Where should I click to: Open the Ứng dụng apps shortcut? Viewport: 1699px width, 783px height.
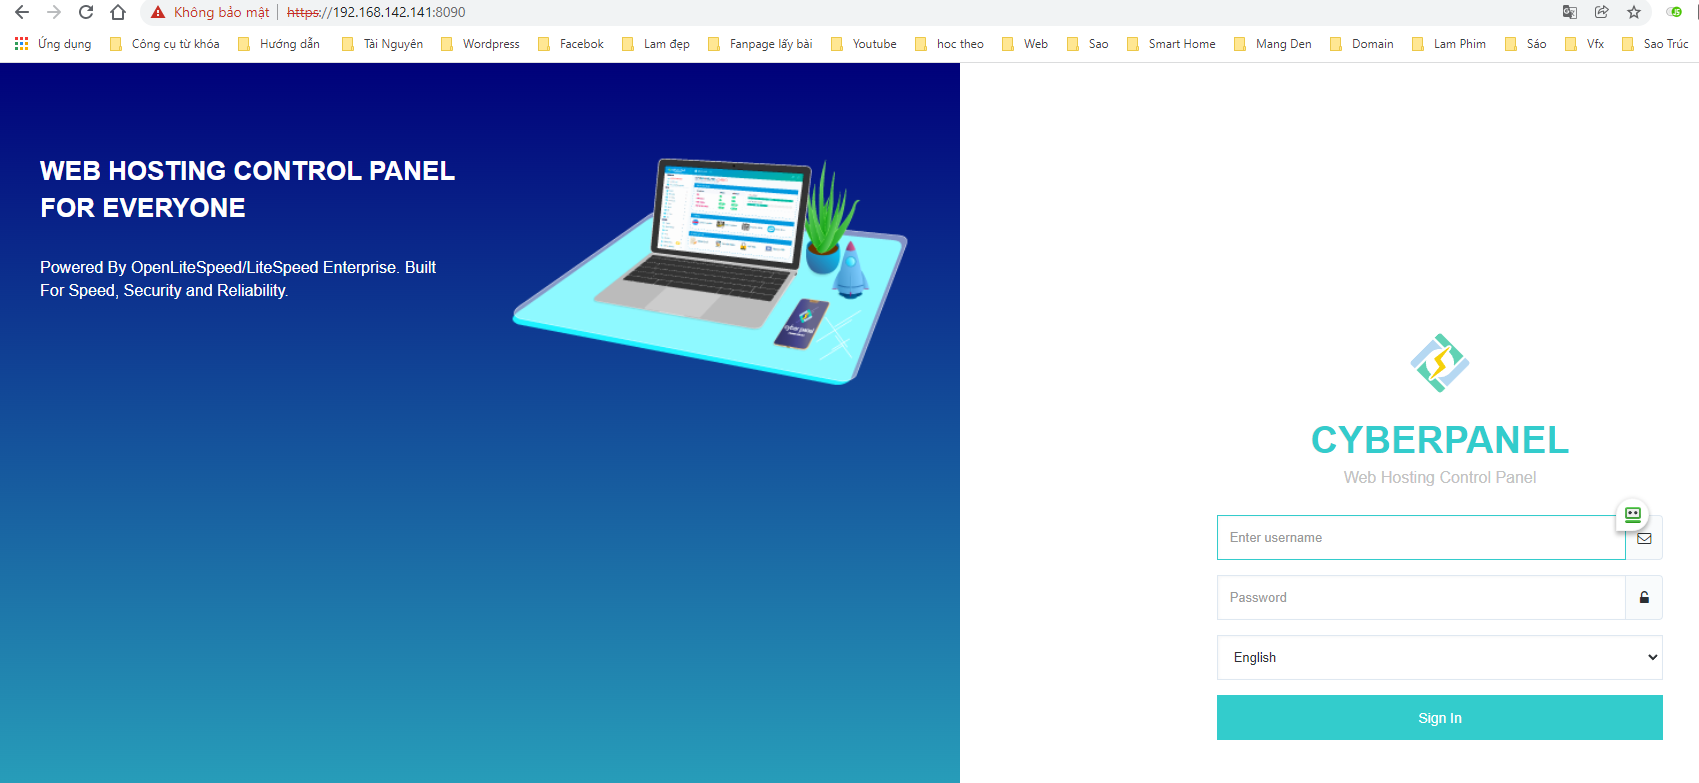click(53, 44)
